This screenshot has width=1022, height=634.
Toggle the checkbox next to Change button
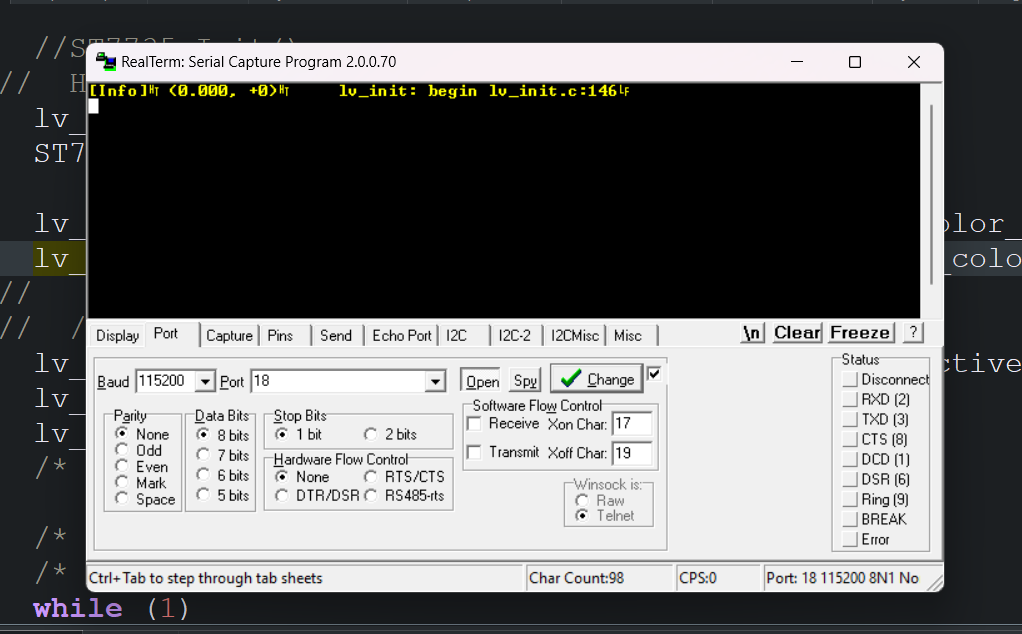(654, 374)
